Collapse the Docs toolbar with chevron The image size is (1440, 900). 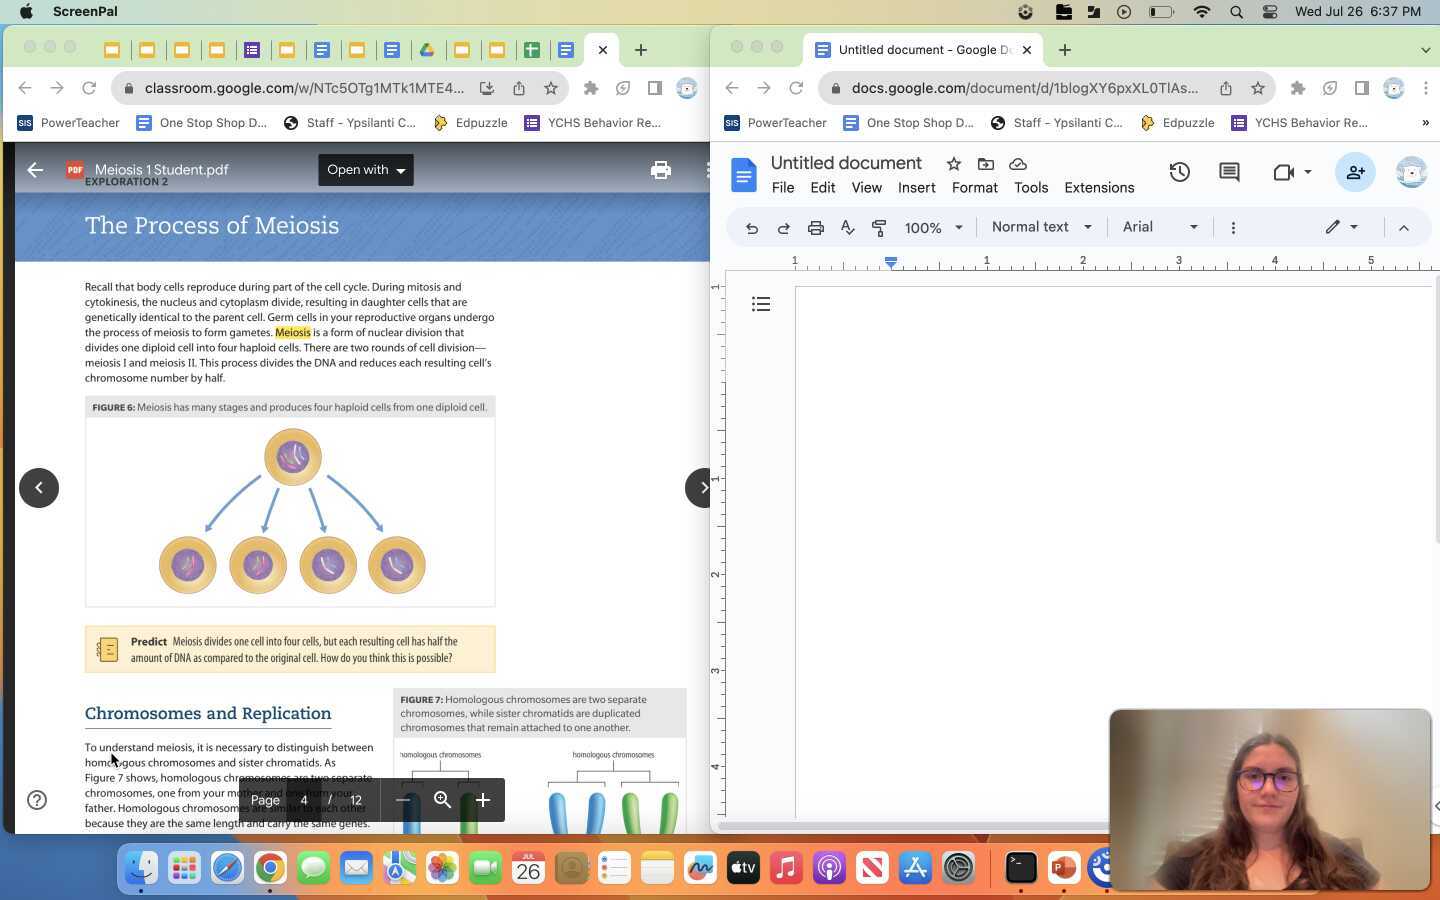1403,228
